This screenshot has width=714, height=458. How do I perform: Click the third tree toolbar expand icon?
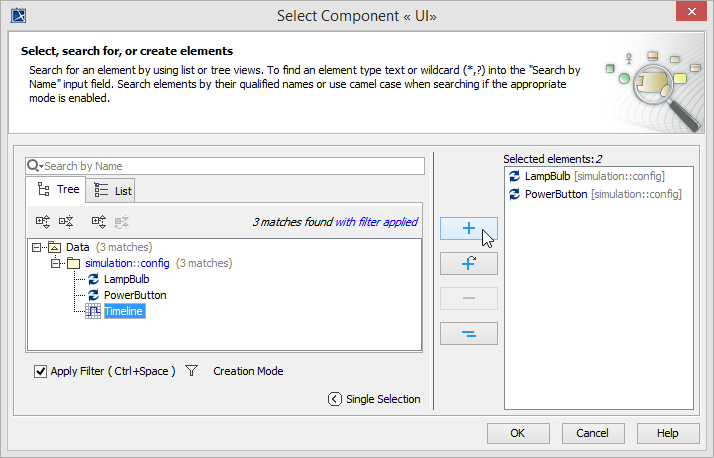click(99, 221)
